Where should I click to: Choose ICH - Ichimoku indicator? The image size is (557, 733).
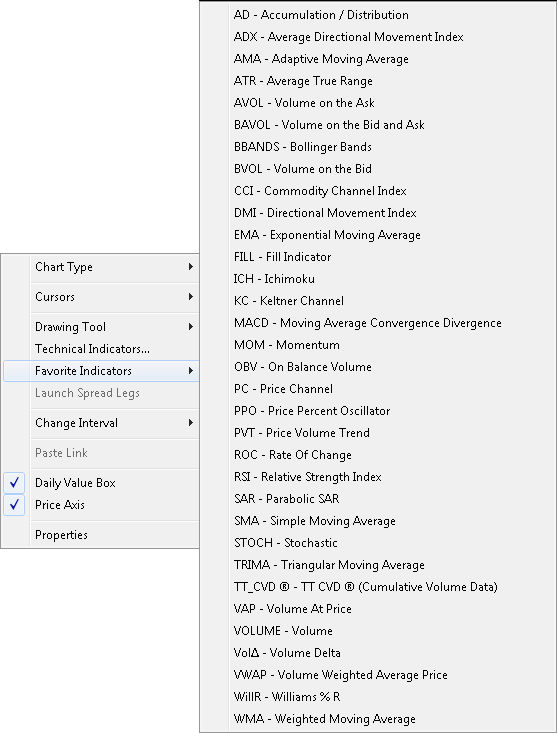[378, 279]
